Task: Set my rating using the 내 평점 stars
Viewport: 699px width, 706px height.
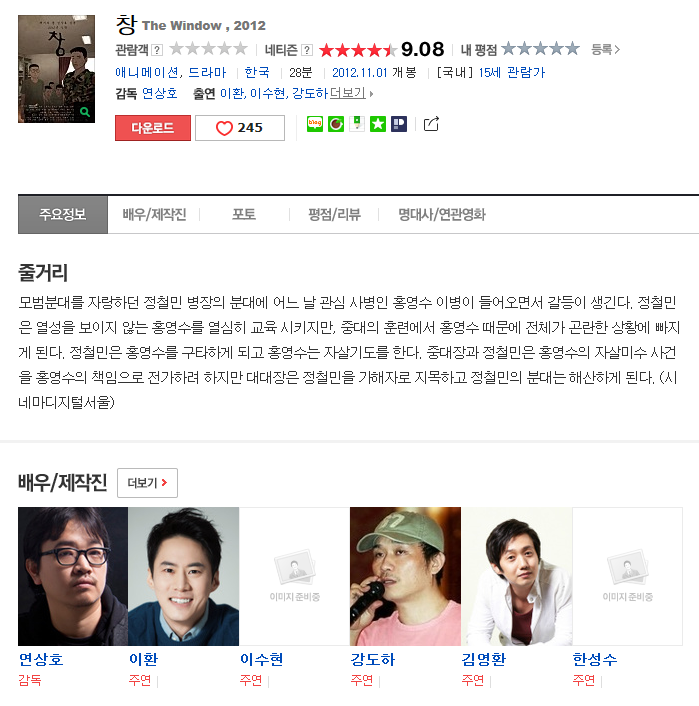Action: (x=540, y=48)
